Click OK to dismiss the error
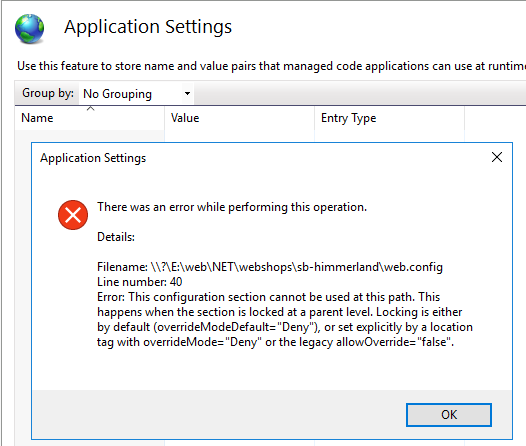 tap(449, 415)
